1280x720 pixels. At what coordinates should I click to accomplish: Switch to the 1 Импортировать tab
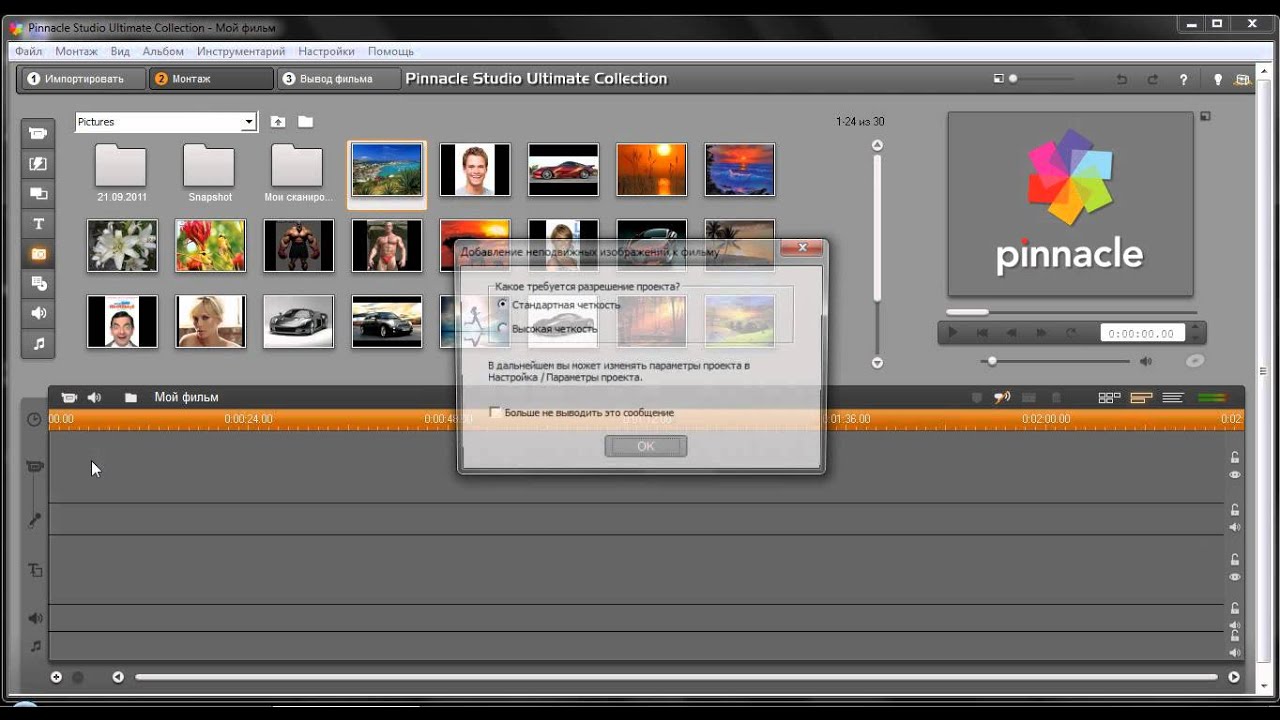click(x=82, y=79)
